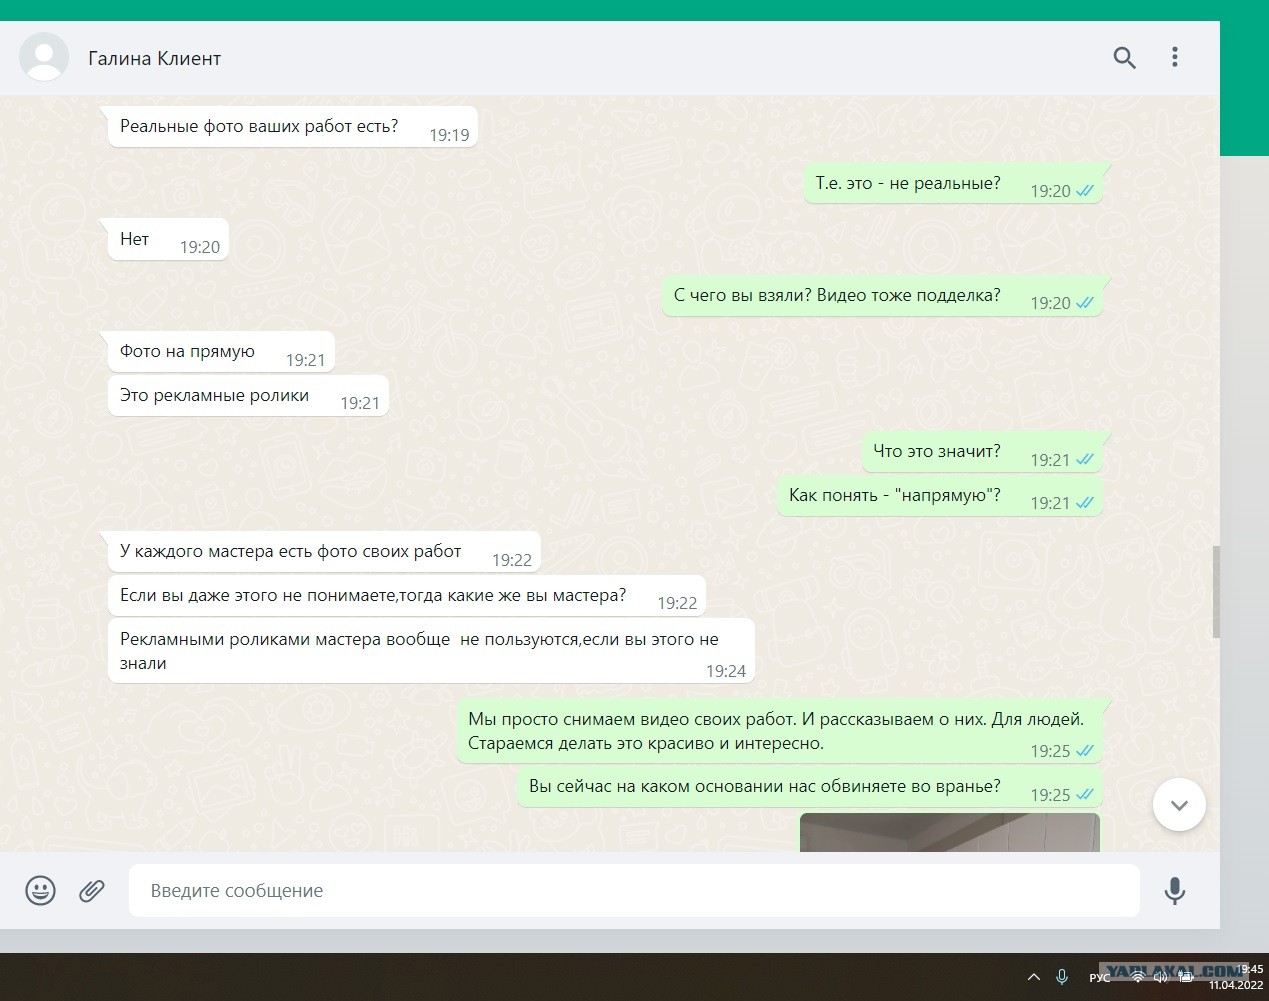The width and height of the screenshot is (1269, 1001).
Task: Open Галина Клиент's profile avatar
Action: pyautogui.click(x=44, y=56)
